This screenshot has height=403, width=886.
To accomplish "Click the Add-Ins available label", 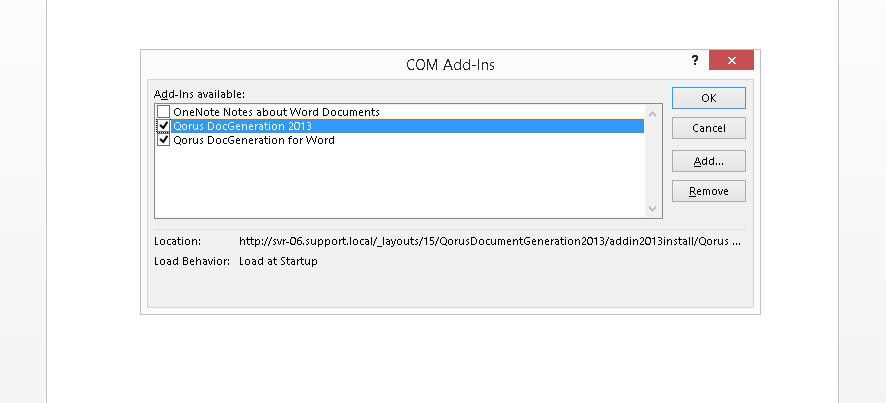I will tap(199, 94).
